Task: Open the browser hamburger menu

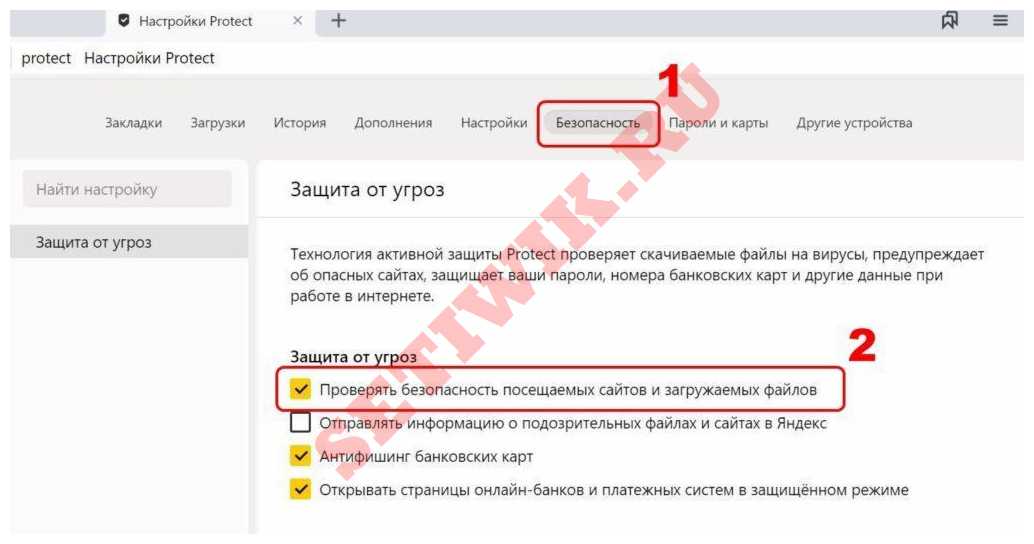Action: click(1000, 20)
